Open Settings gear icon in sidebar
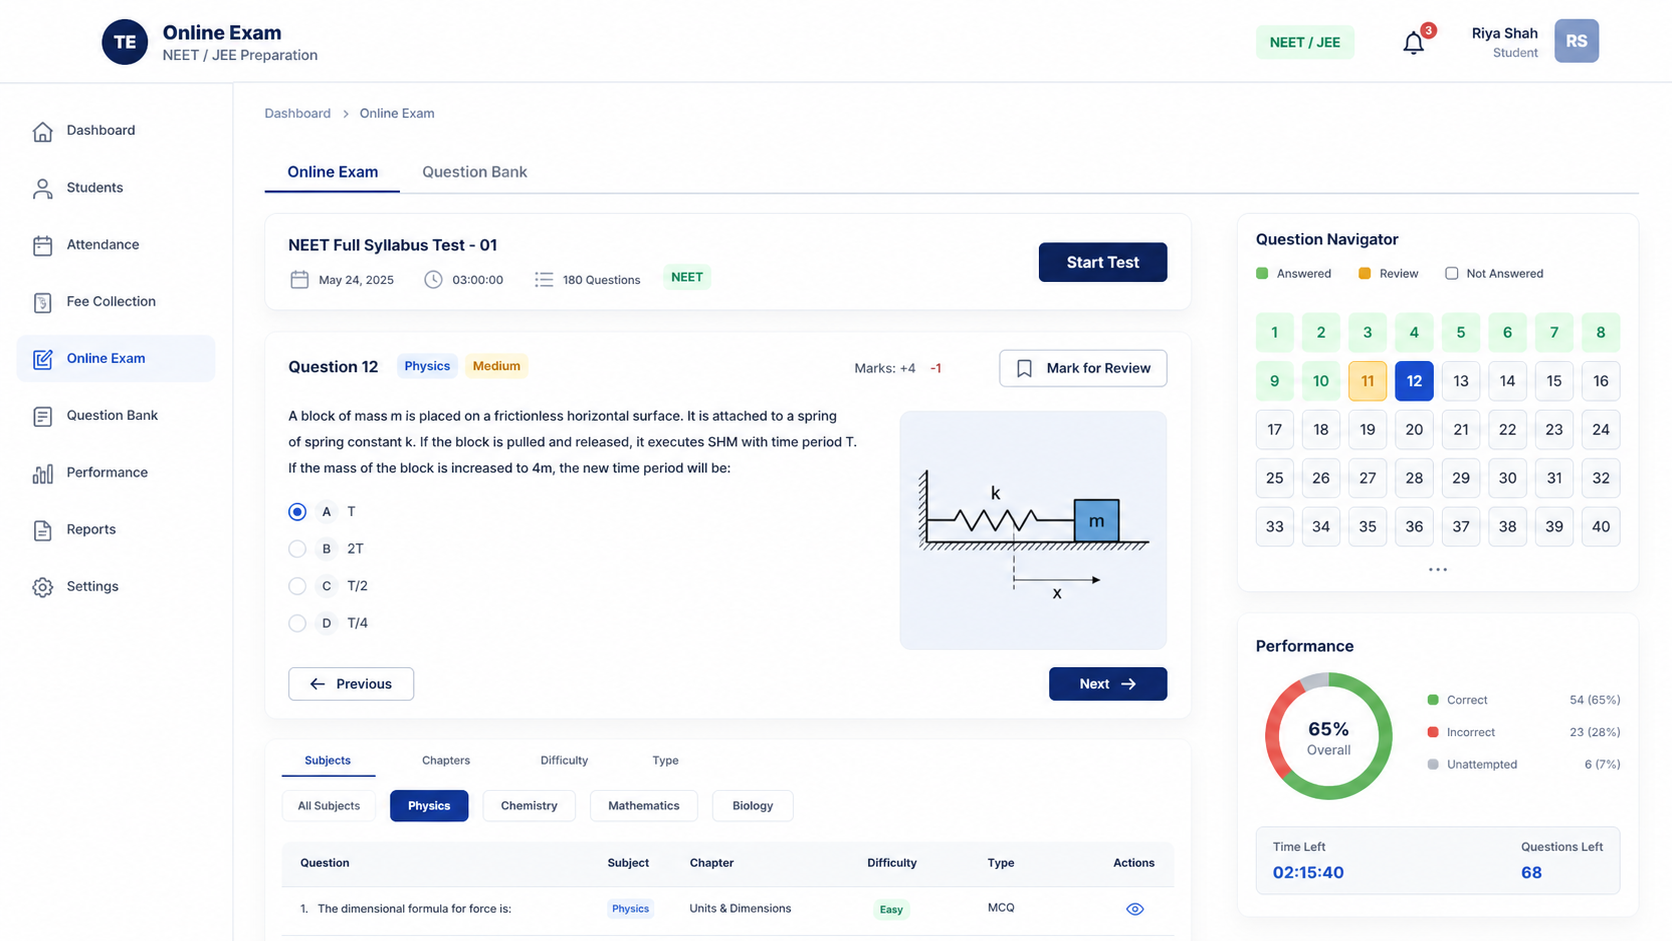Image resolution: width=1672 pixels, height=941 pixels. click(42, 587)
